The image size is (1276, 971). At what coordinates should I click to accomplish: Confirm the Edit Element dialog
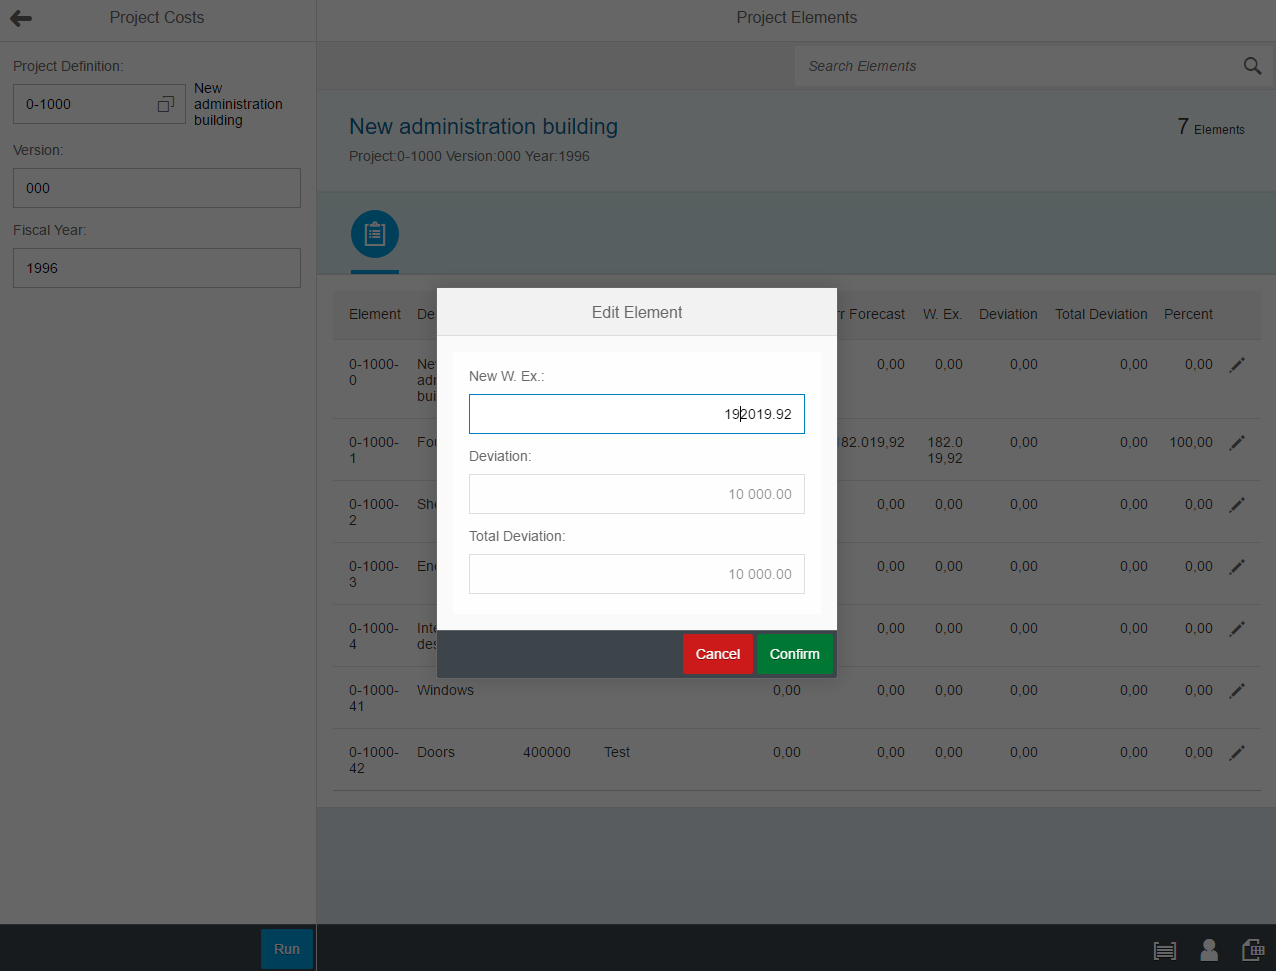794,653
